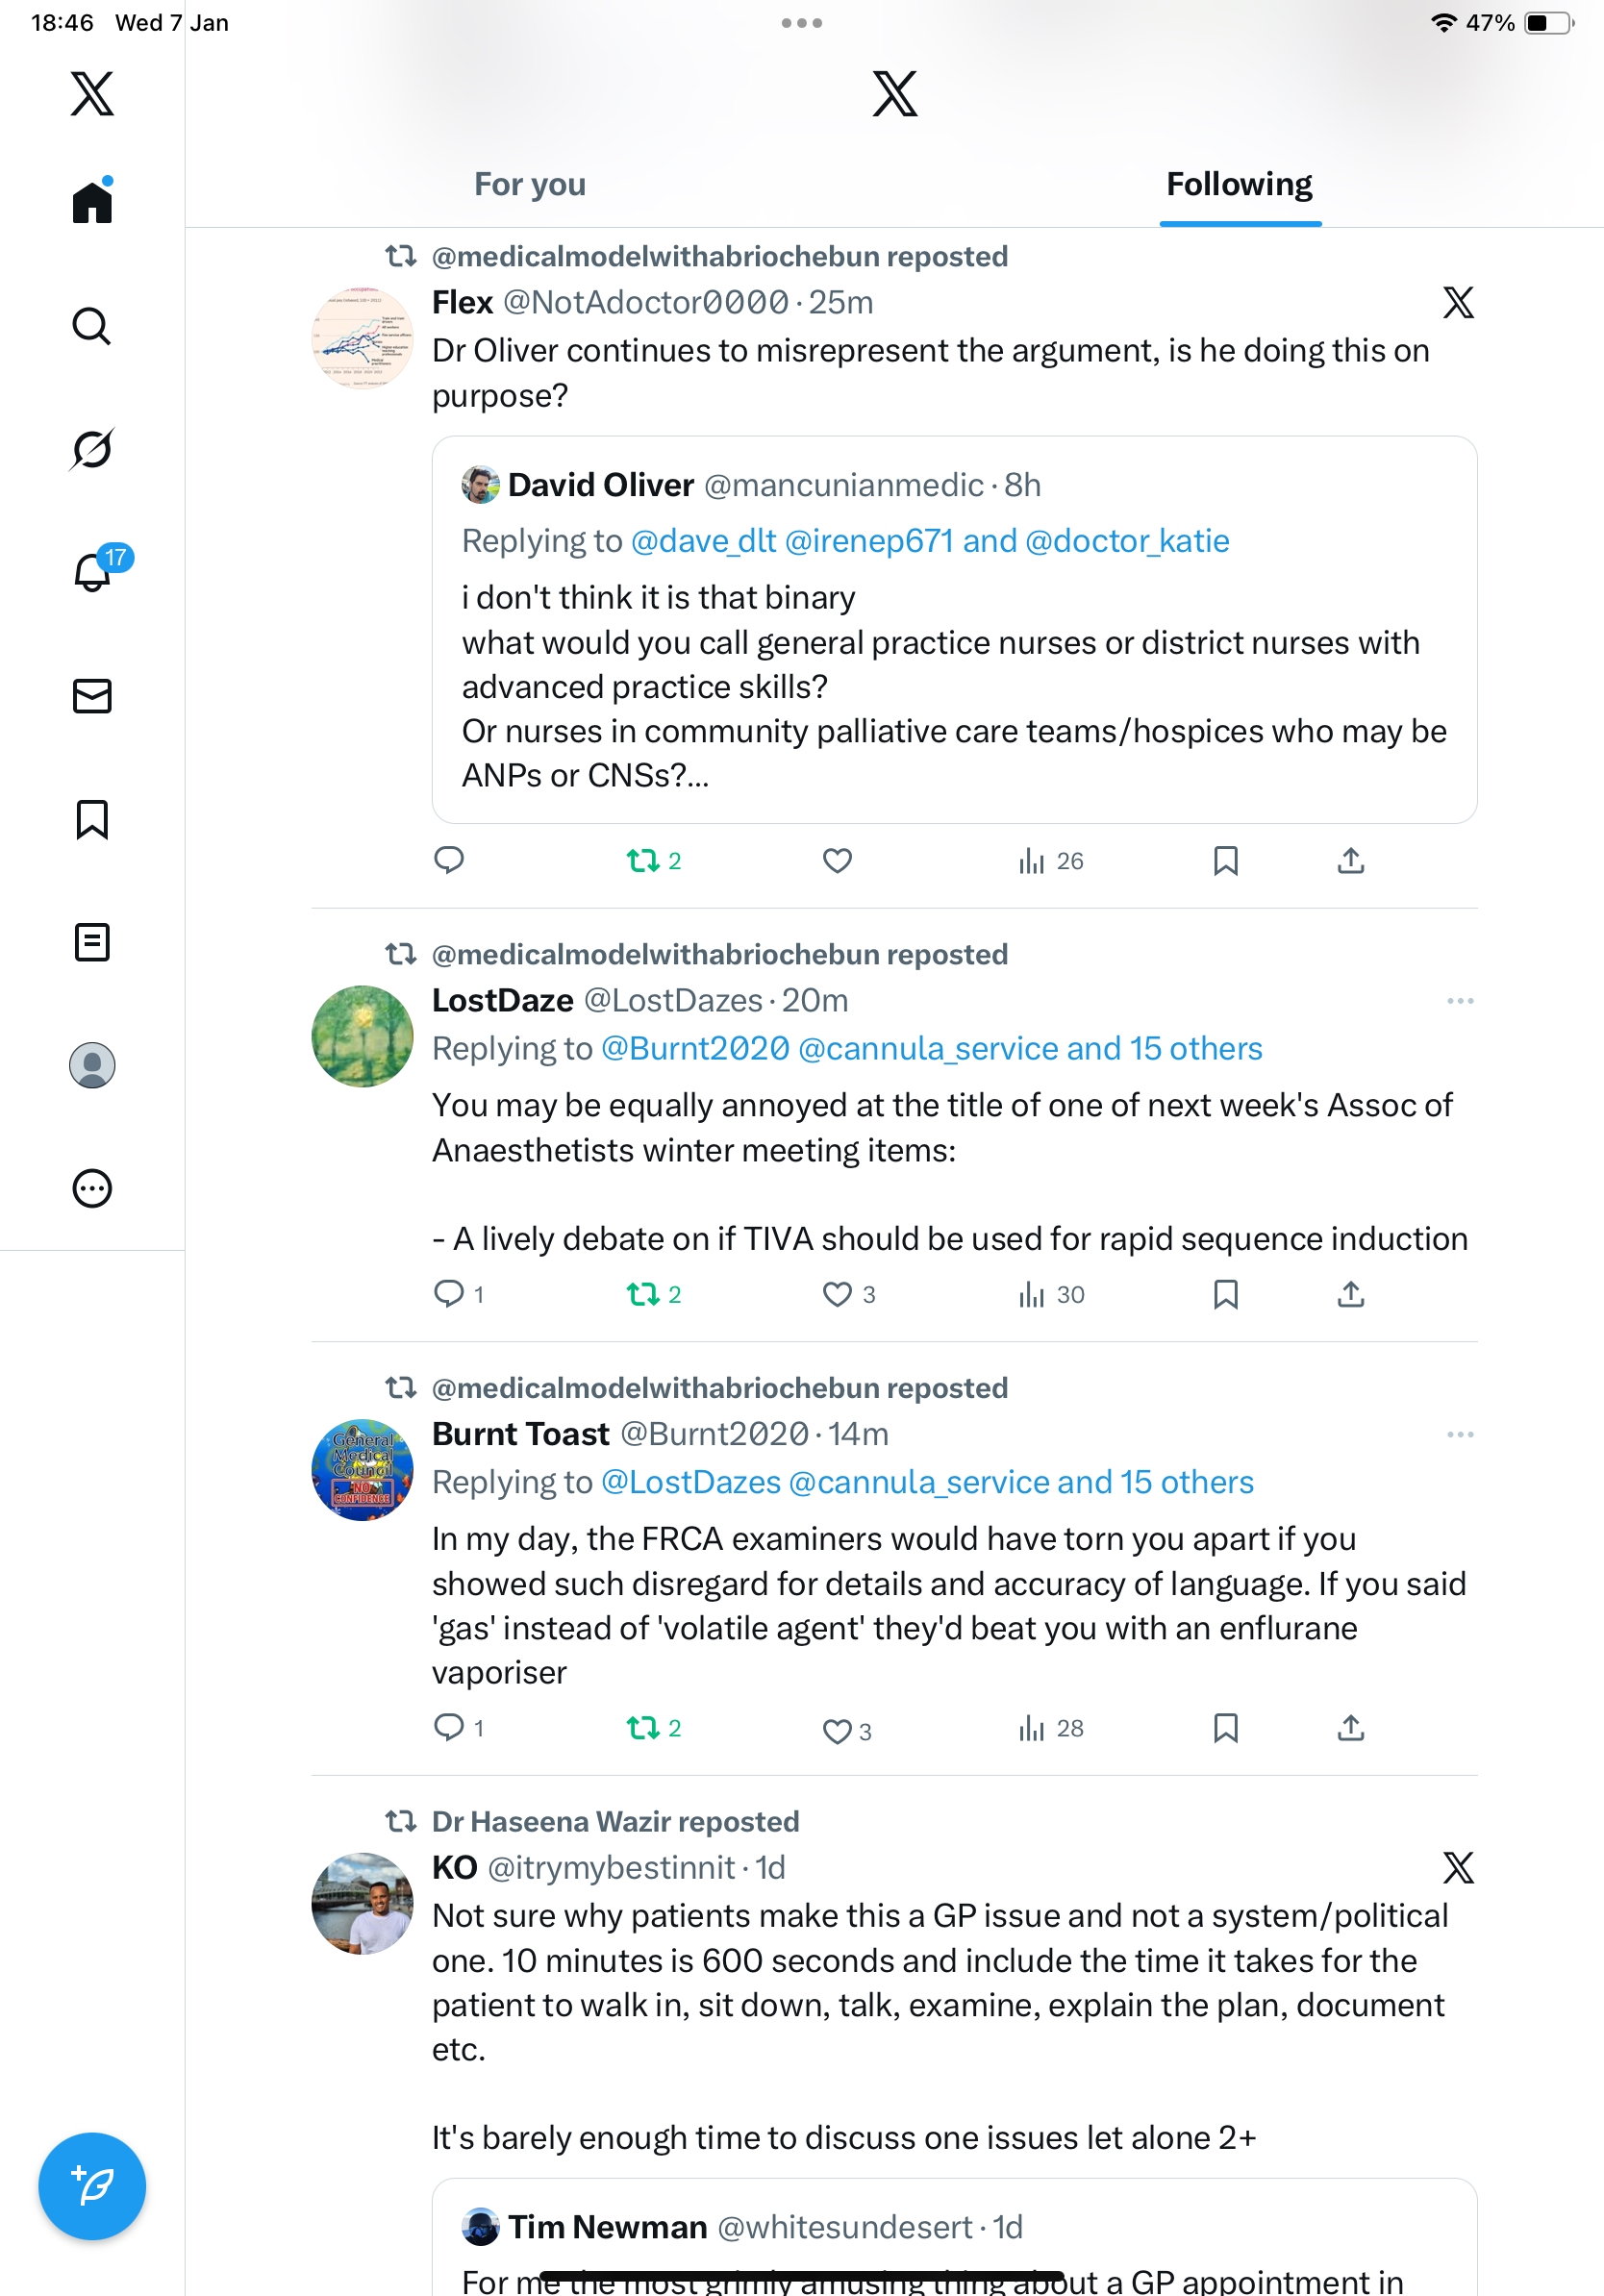Open more options on Burnt Toast's post
The image size is (1604, 2296).
[1459, 1435]
